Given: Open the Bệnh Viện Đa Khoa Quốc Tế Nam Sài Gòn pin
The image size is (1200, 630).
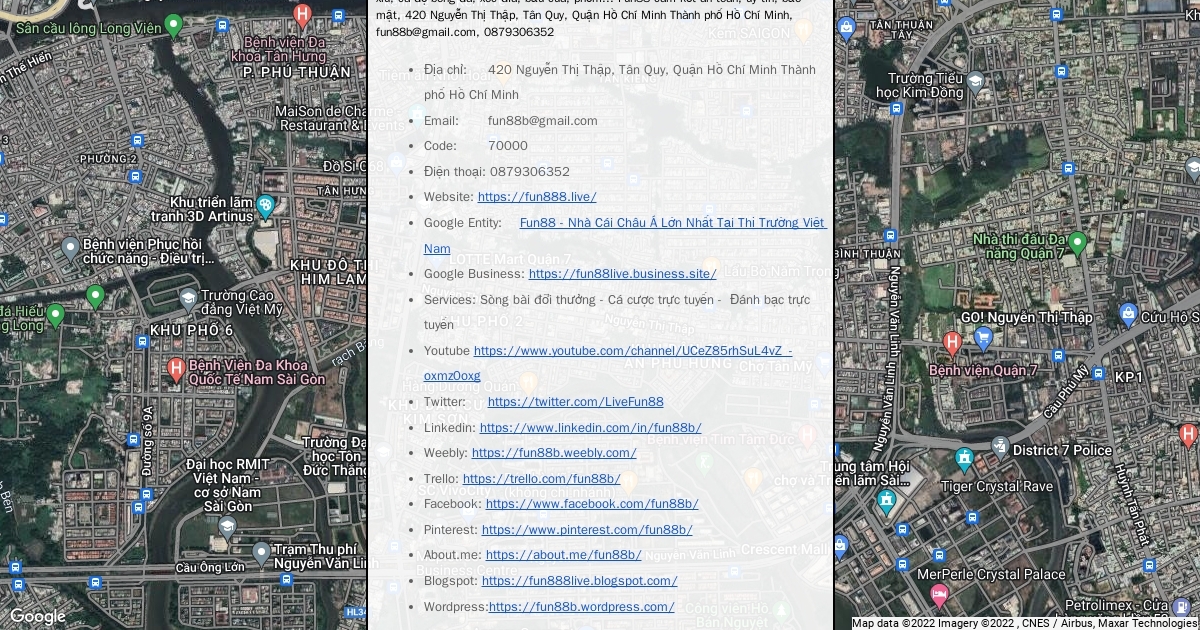Looking at the screenshot, I should (176, 370).
